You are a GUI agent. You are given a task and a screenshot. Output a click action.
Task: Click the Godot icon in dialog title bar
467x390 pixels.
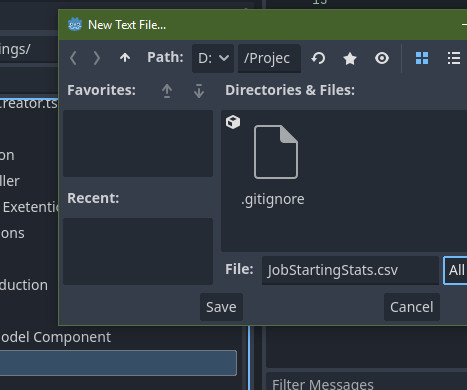pyautogui.click(x=75, y=25)
